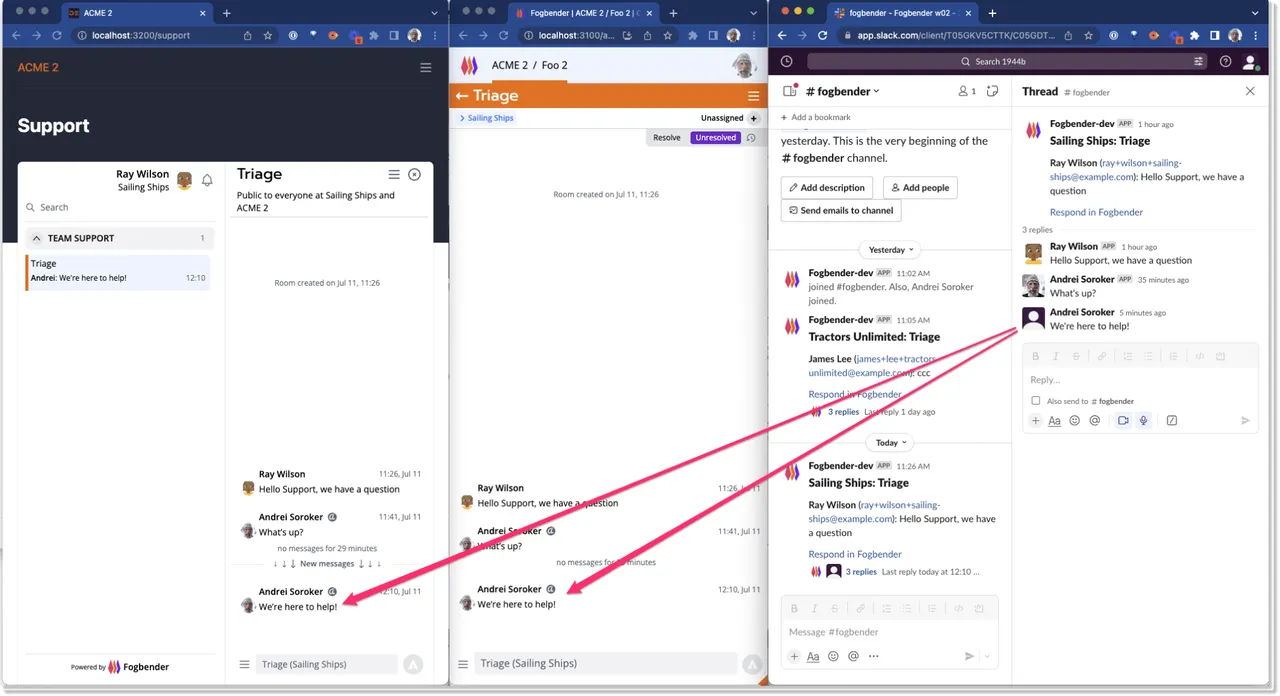Record audio clip microphone in thread reply
The image size is (1280, 696).
1143,421
